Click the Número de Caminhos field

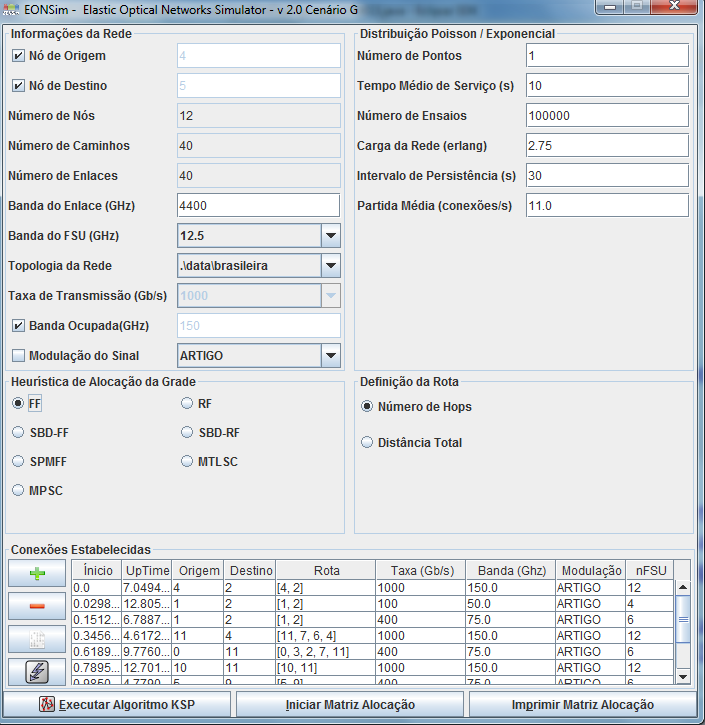click(x=258, y=146)
